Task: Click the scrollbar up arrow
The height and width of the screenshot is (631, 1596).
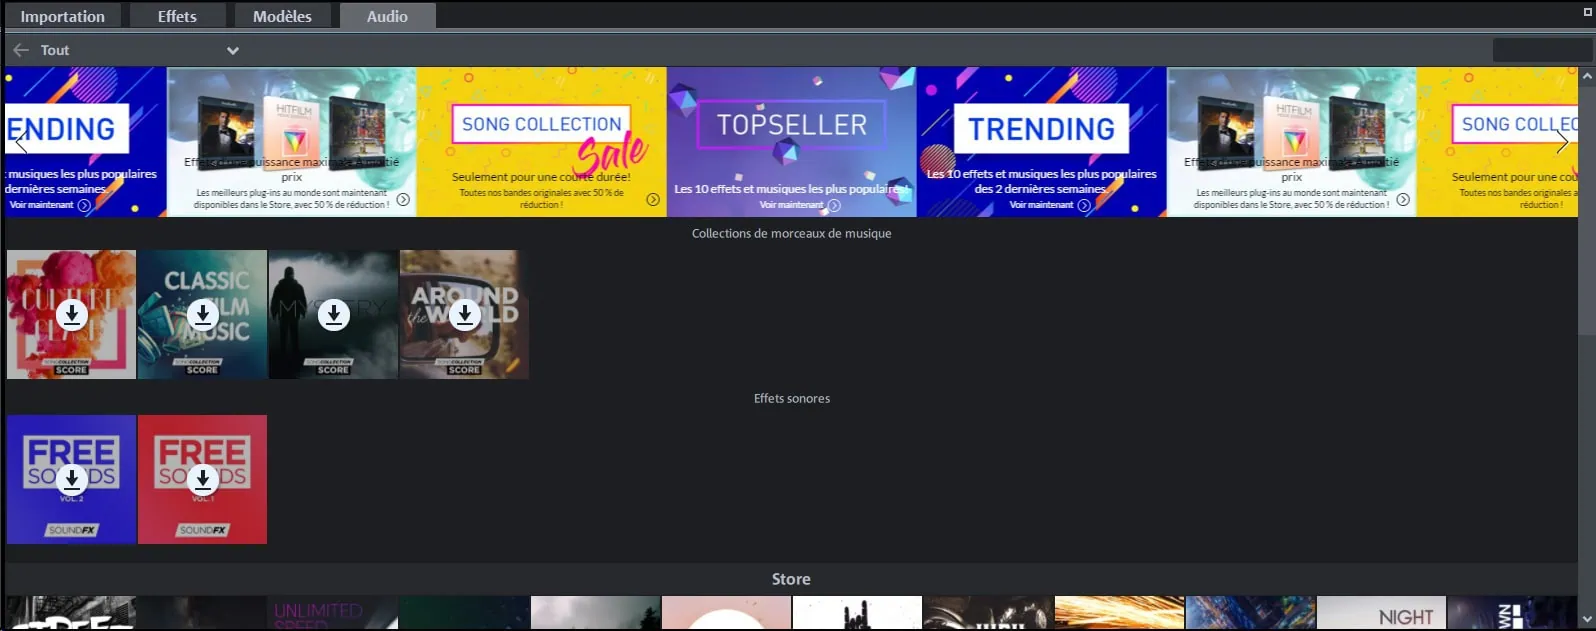Action: [x=1586, y=76]
